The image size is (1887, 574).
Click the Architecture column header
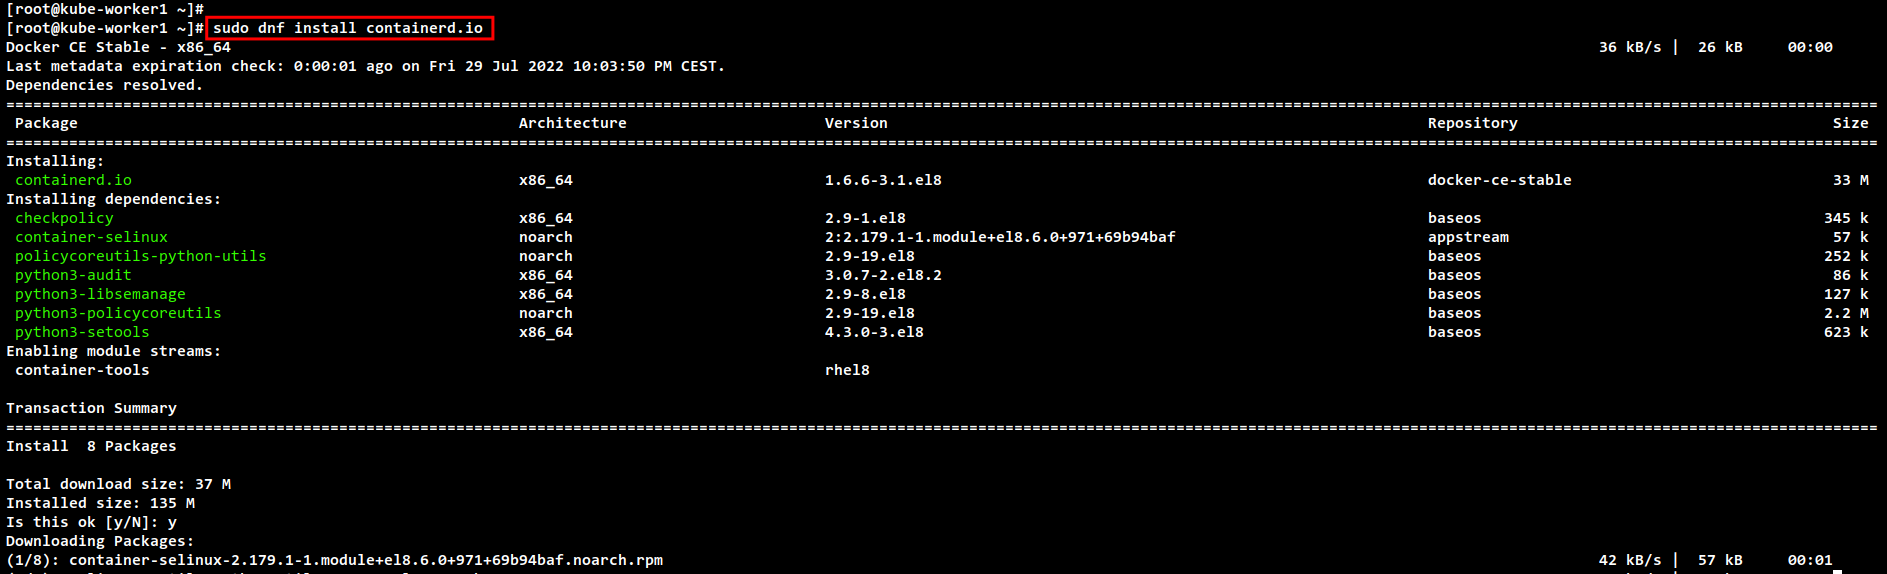[x=572, y=123]
